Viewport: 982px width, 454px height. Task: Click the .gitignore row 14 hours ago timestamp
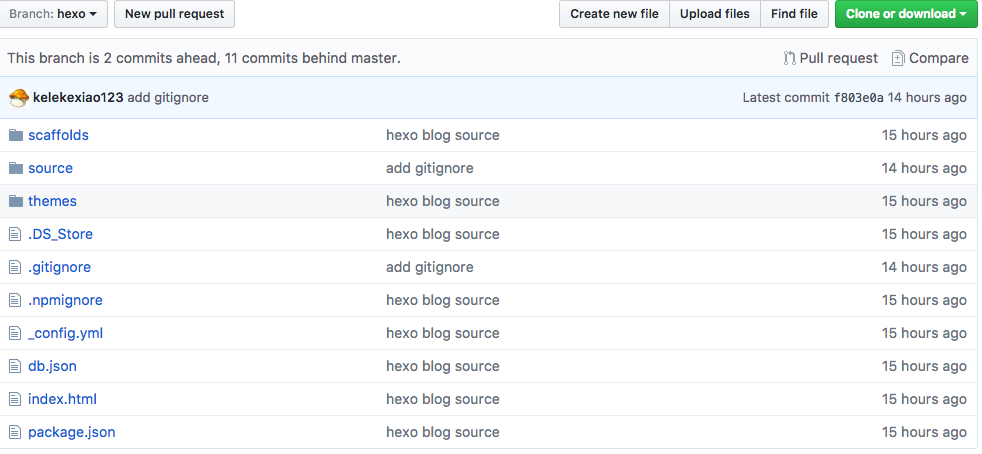point(924,267)
